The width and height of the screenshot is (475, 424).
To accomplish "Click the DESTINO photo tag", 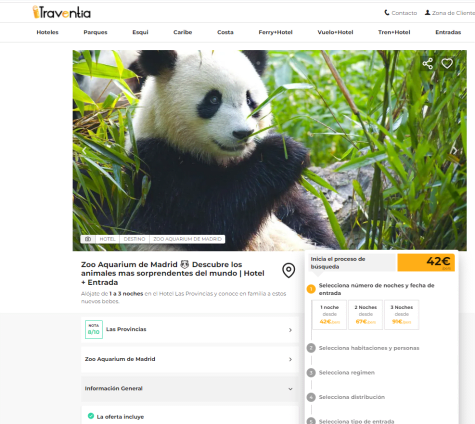I will coord(134,239).
